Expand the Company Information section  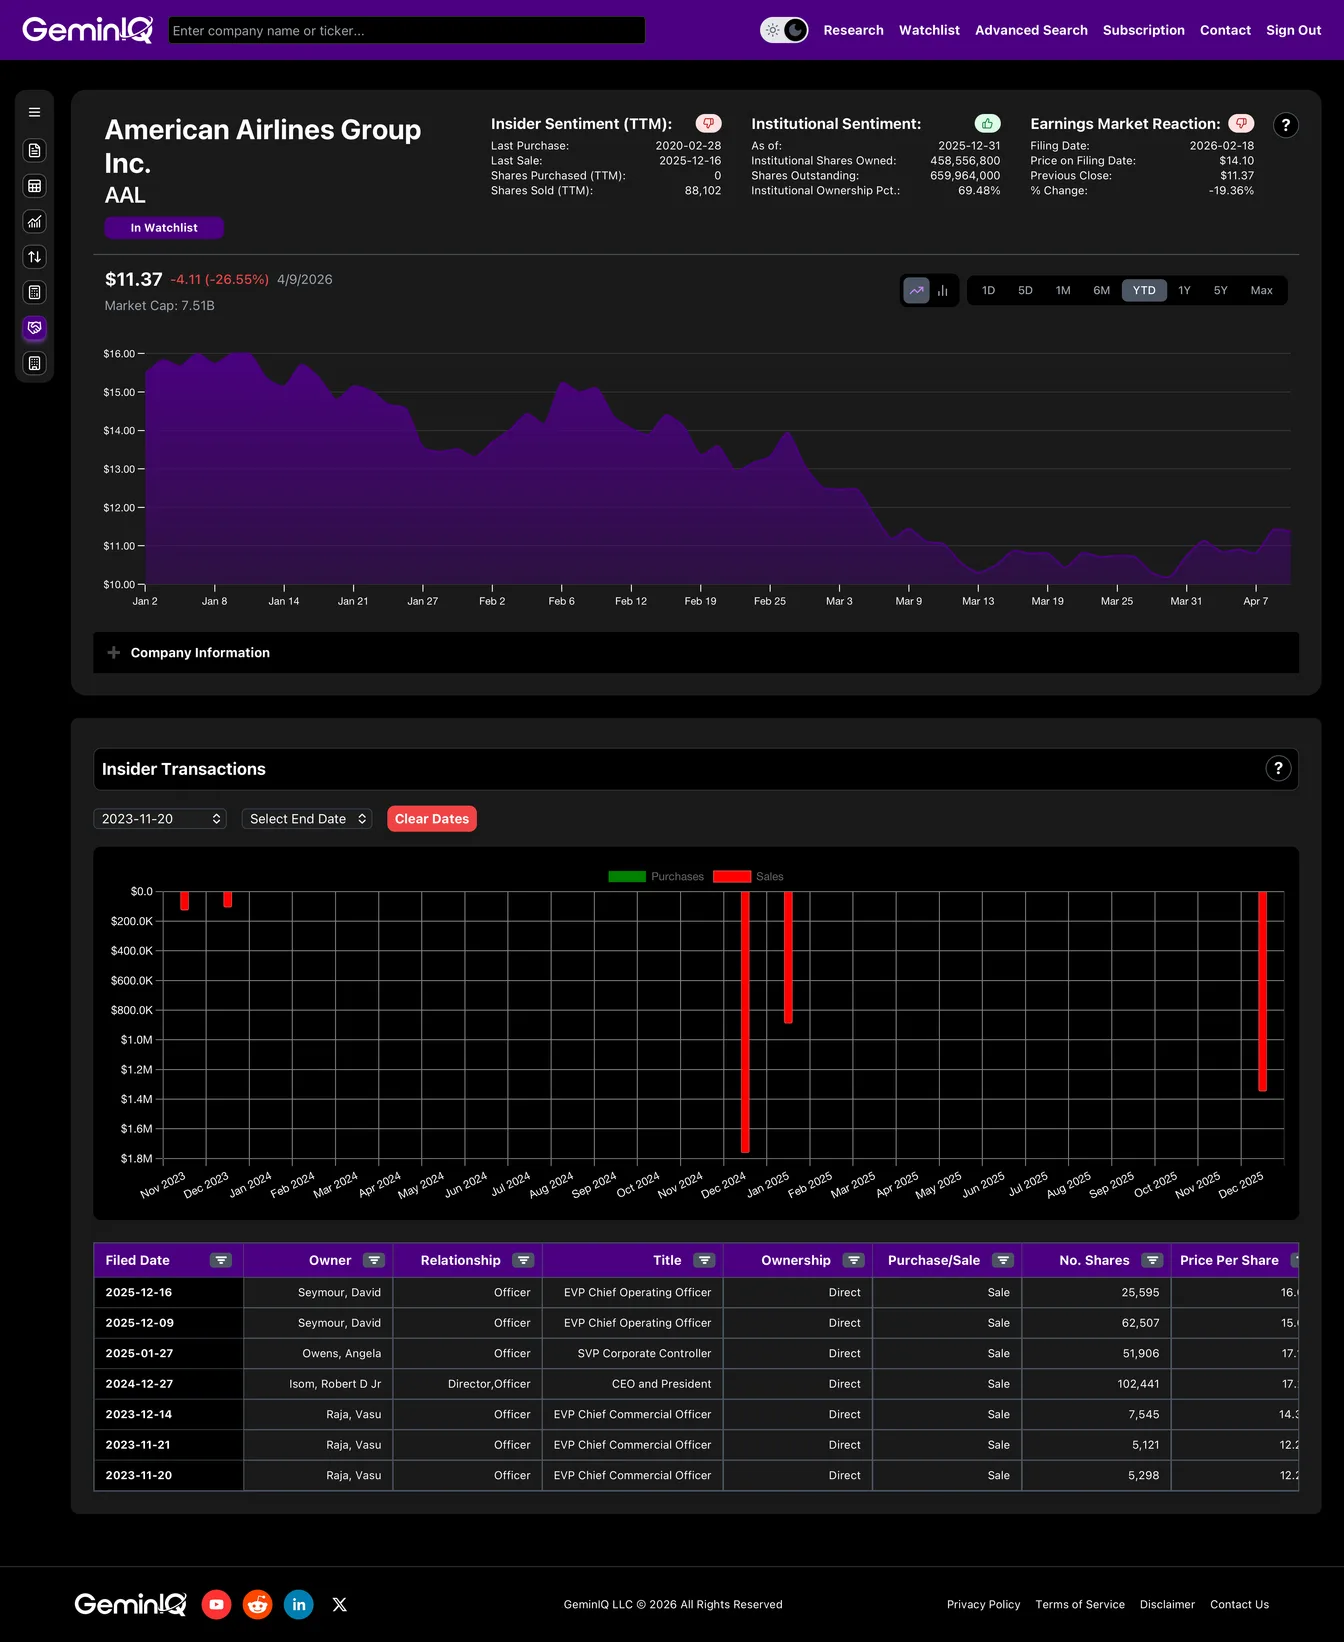tap(696, 653)
